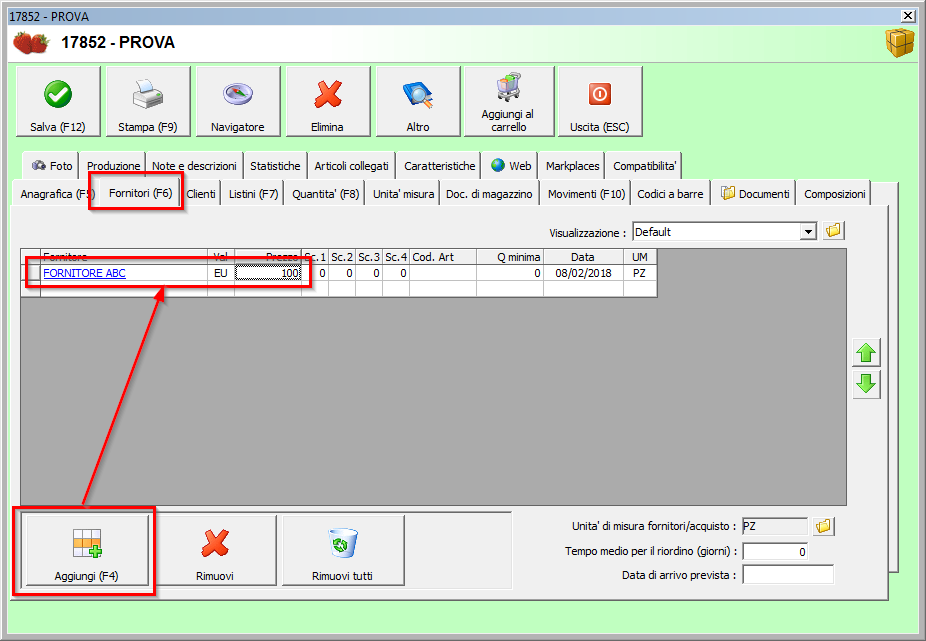Click folder icon beside unita' di misura field

823,526
